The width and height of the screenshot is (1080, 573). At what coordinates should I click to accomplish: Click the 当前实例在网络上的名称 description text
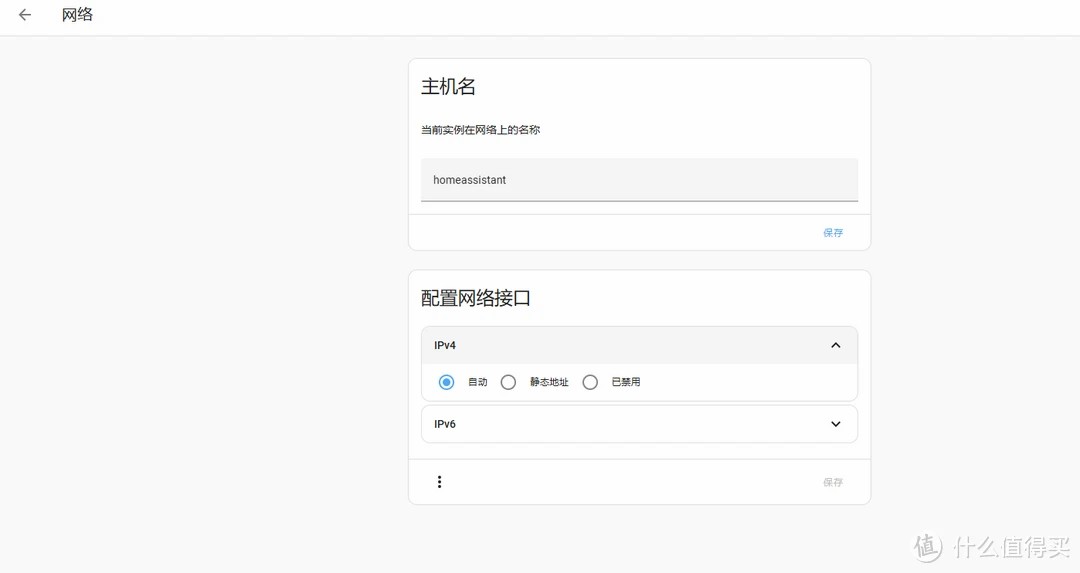(x=480, y=130)
